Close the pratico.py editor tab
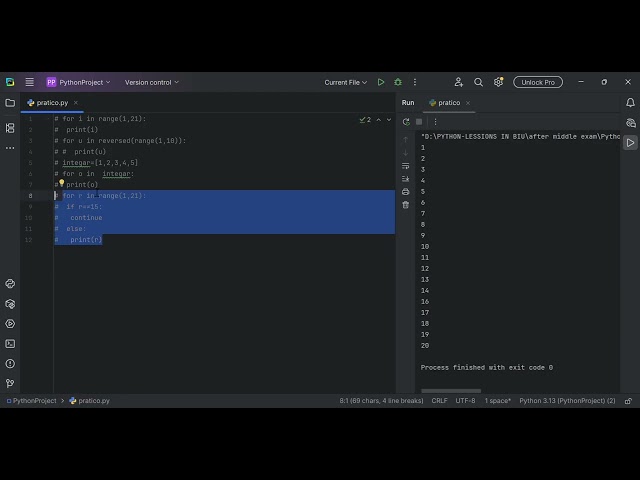 coord(76,103)
